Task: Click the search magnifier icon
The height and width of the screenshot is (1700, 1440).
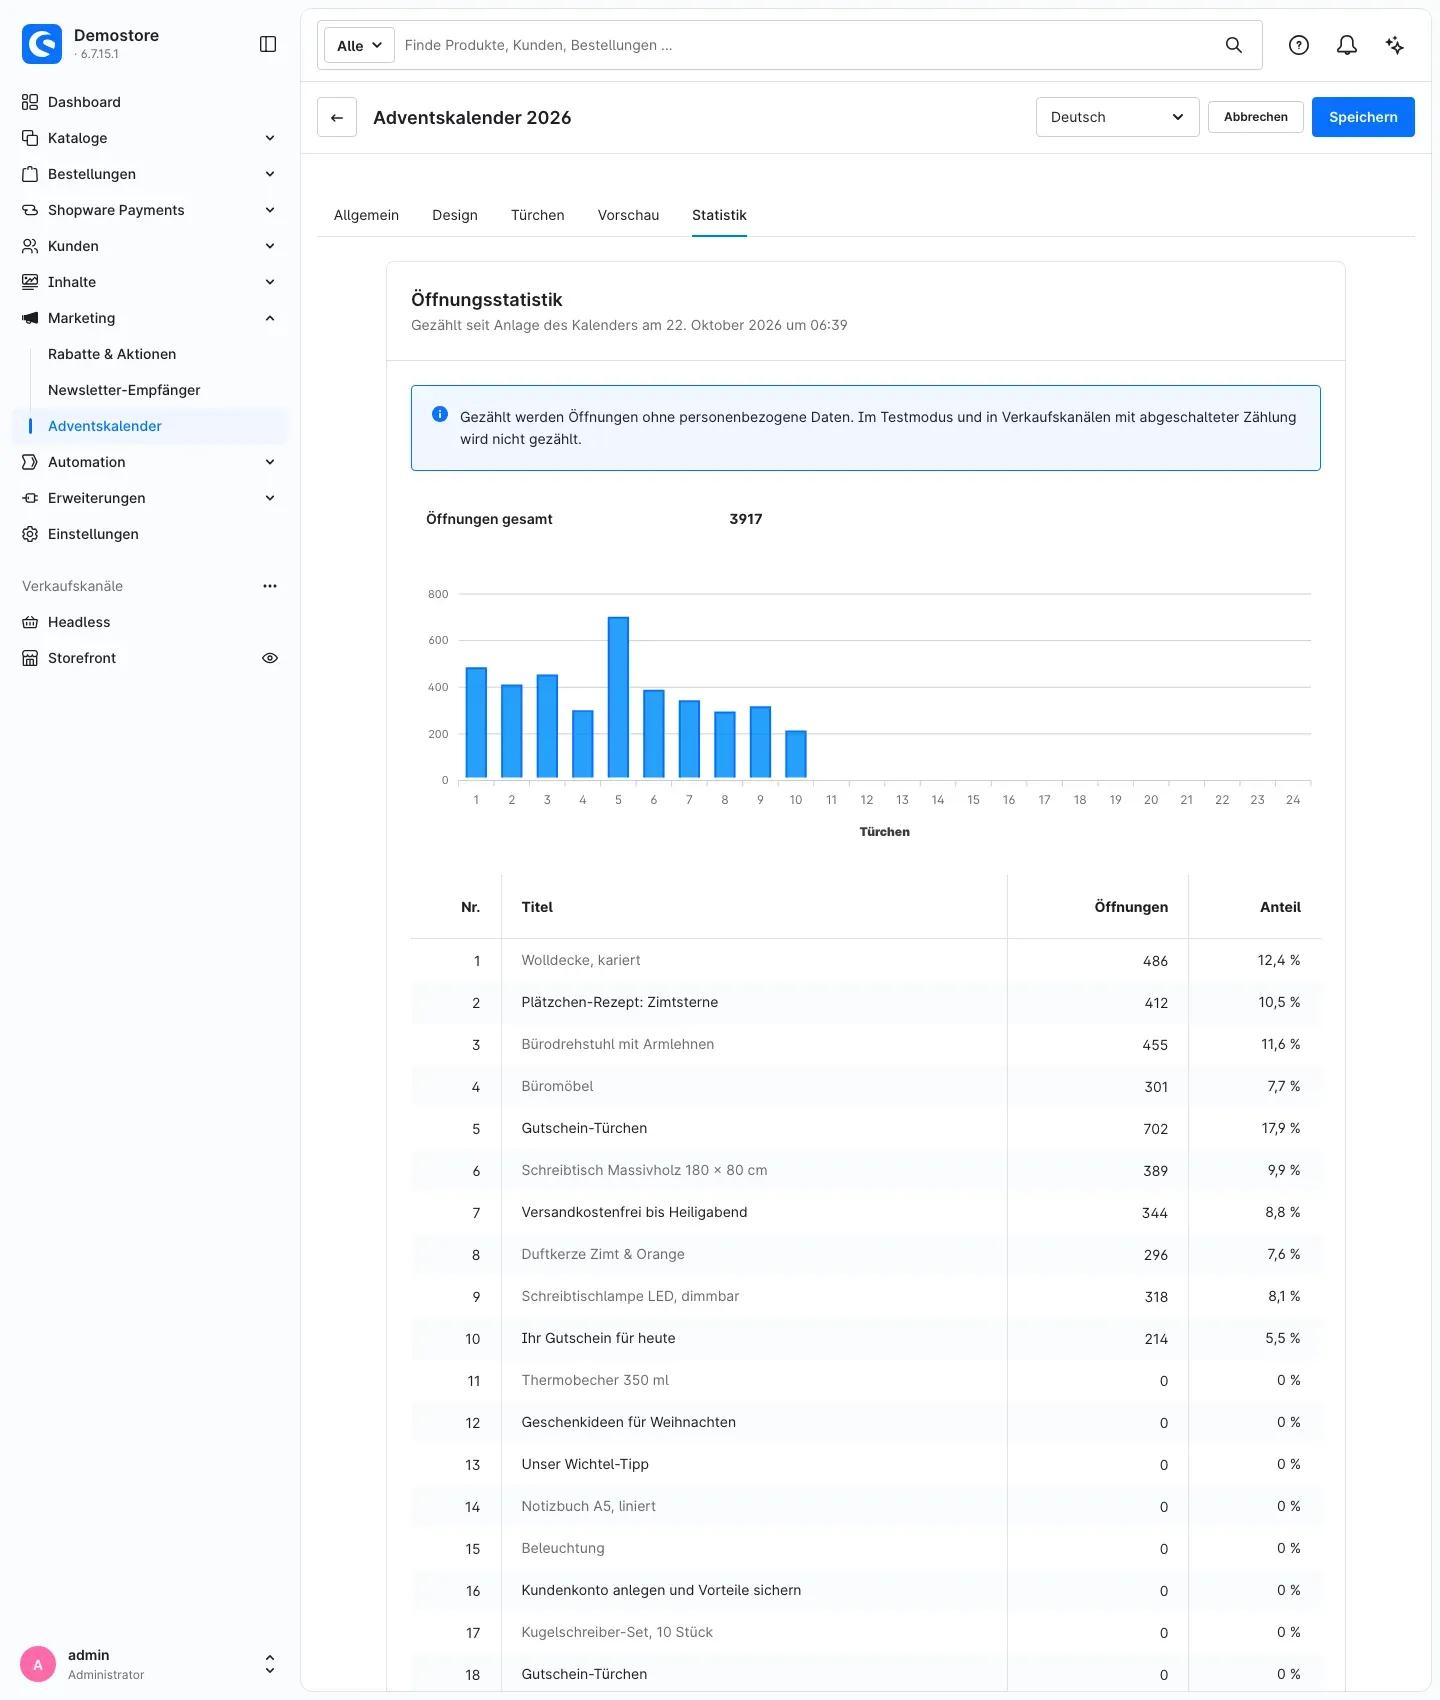Action: tap(1234, 45)
